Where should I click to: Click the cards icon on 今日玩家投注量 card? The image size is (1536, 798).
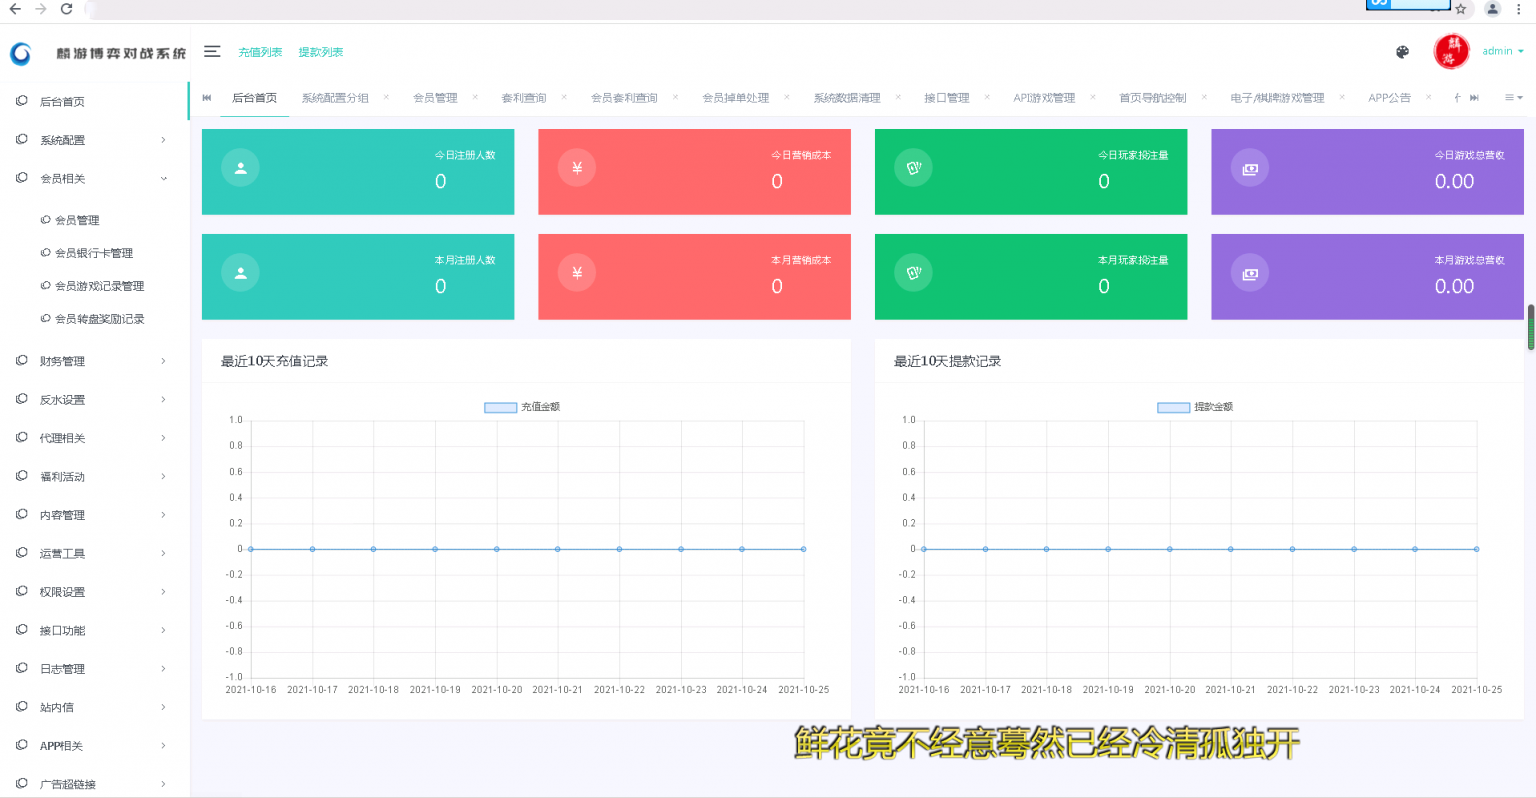(913, 168)
